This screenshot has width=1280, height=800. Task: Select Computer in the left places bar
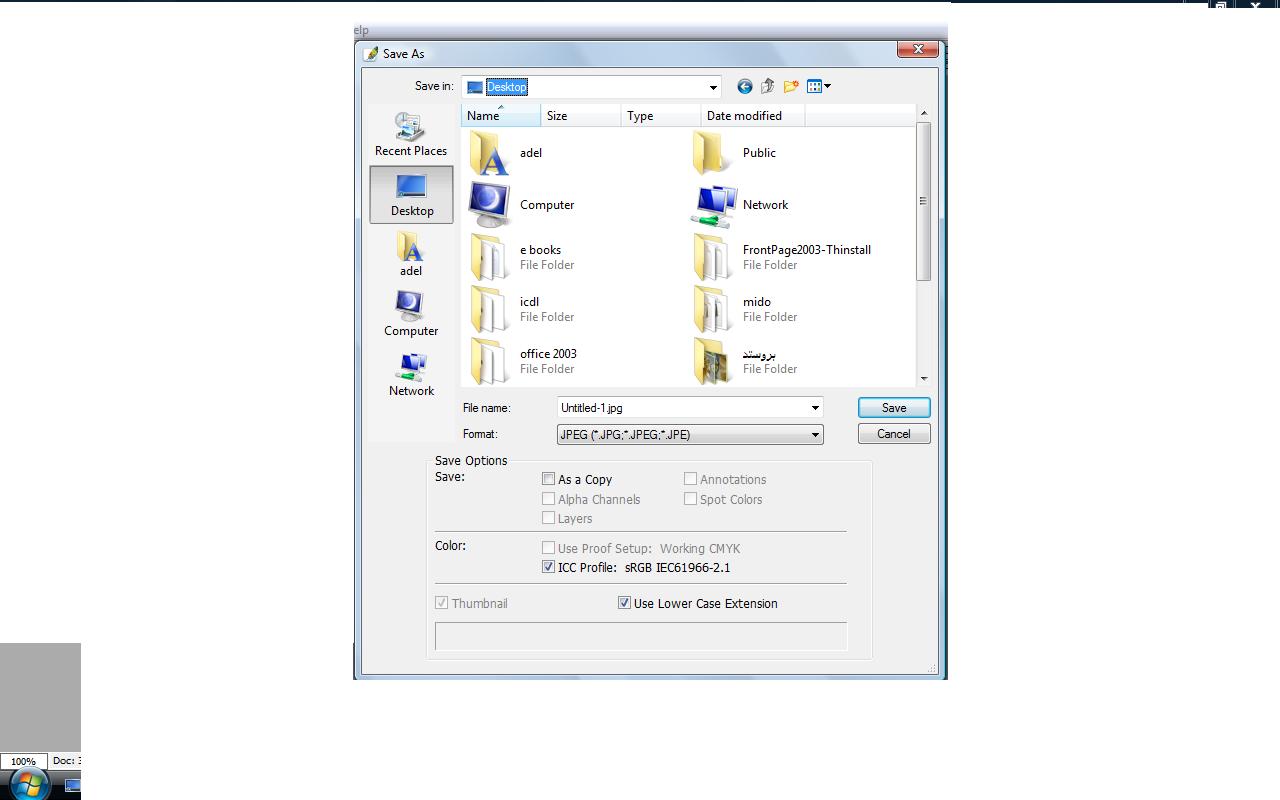(410, 314)
